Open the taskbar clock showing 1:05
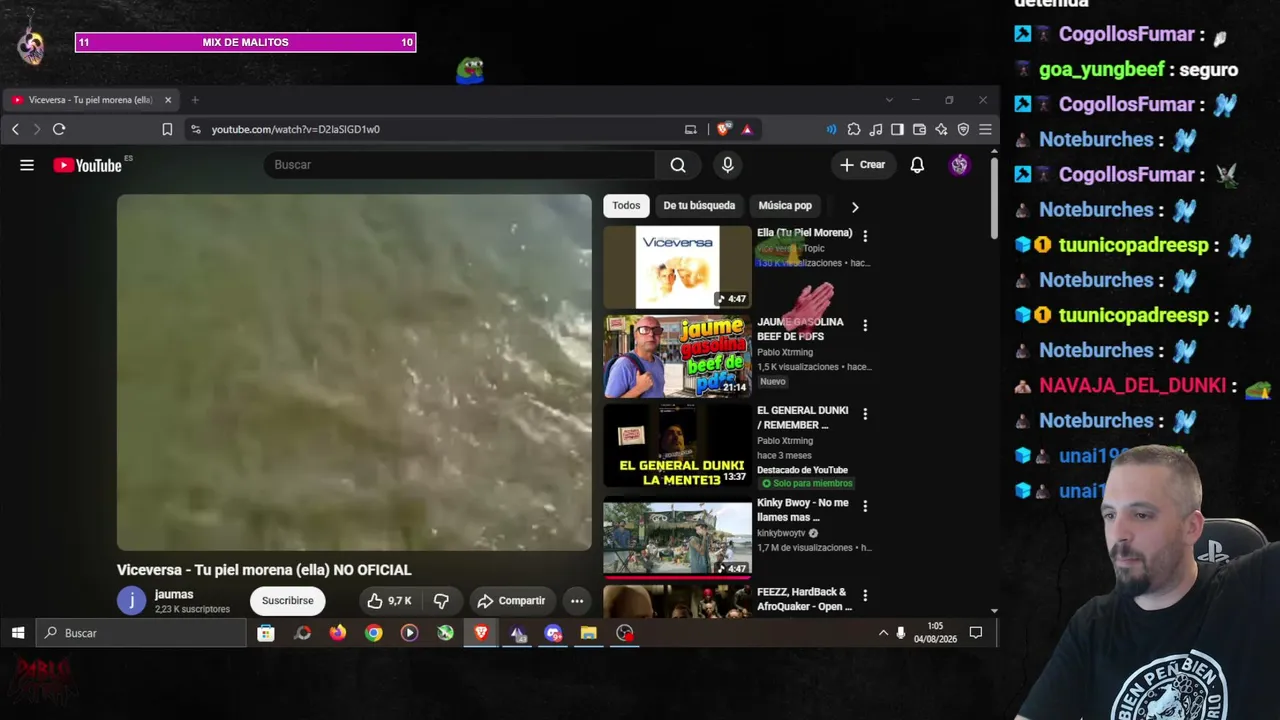1280x720 pixels. click(x=935, y=633)
